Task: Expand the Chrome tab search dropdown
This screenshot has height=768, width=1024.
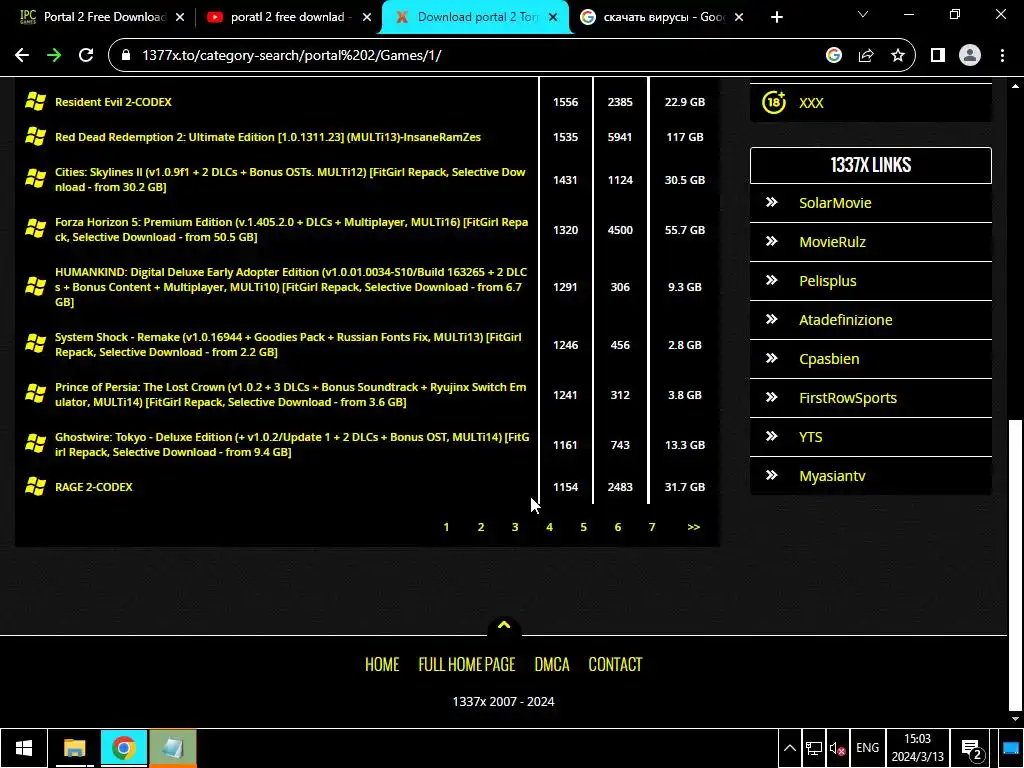Action: [x=863, y=14]
